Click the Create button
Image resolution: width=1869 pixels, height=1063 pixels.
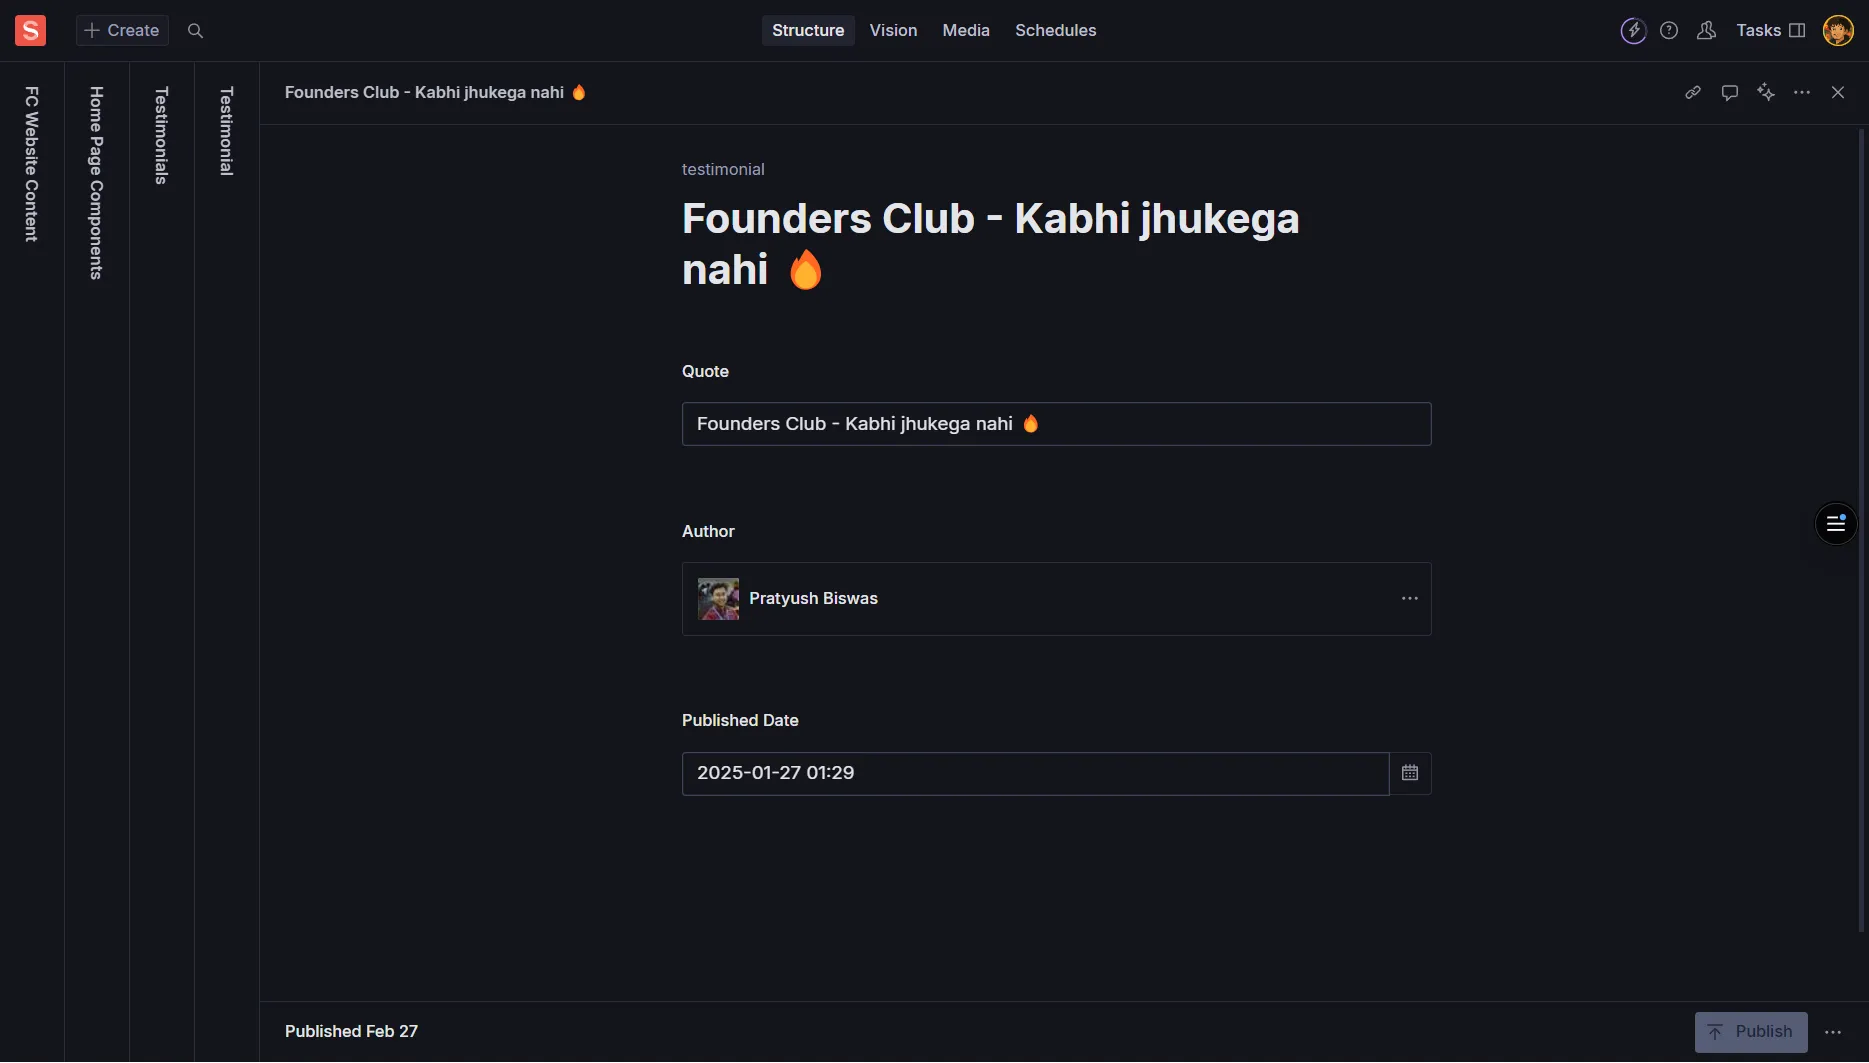[x=122, y=31]
